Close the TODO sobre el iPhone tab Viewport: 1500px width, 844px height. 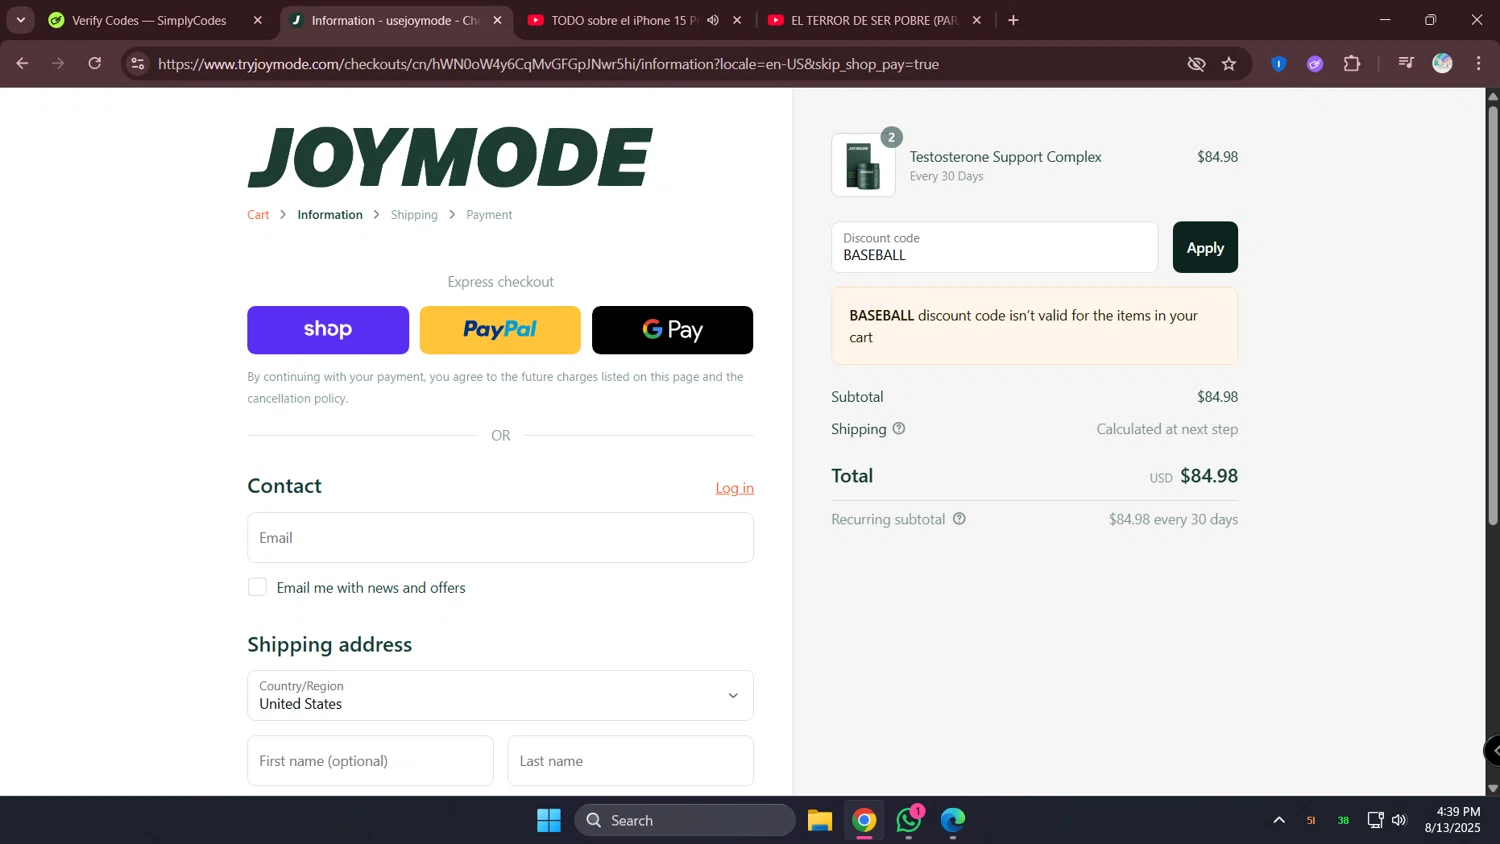click(737, 20)
